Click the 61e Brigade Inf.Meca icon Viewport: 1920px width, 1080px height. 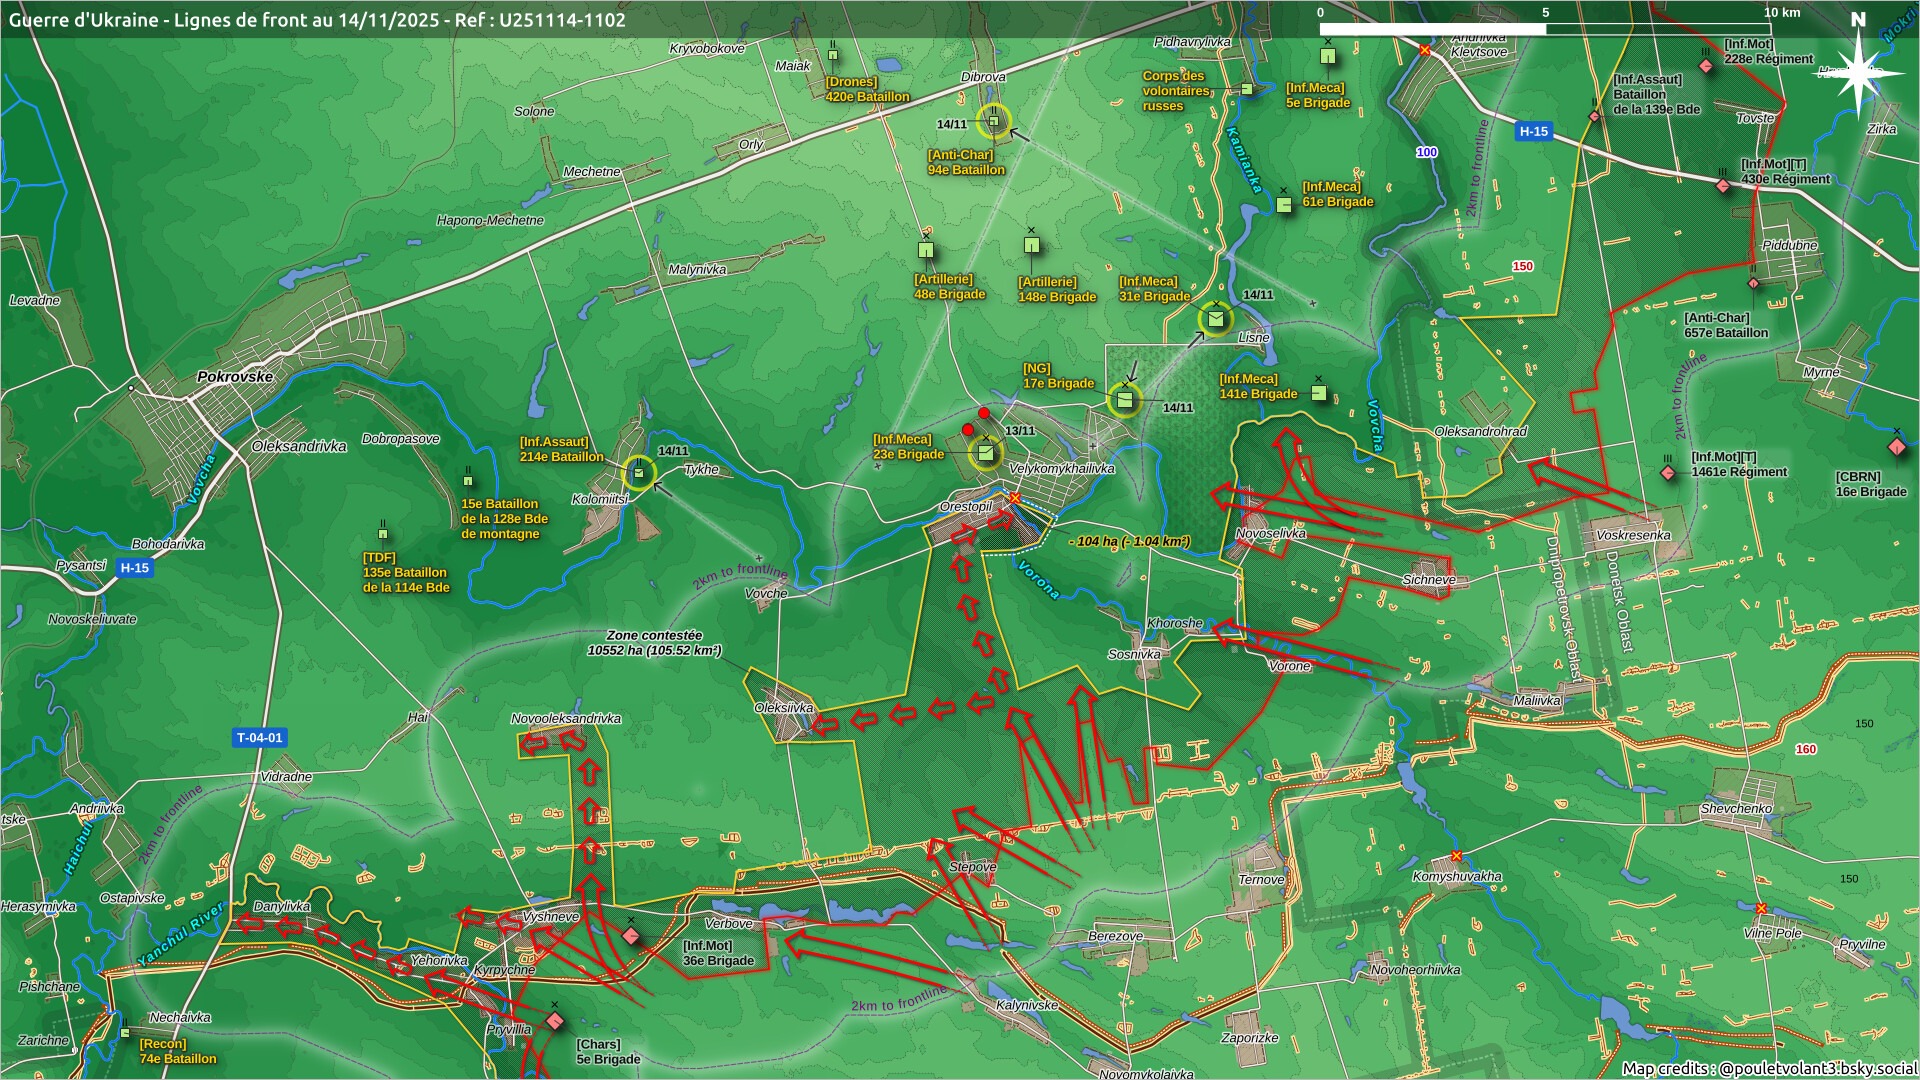click(x=1284, y=205)
